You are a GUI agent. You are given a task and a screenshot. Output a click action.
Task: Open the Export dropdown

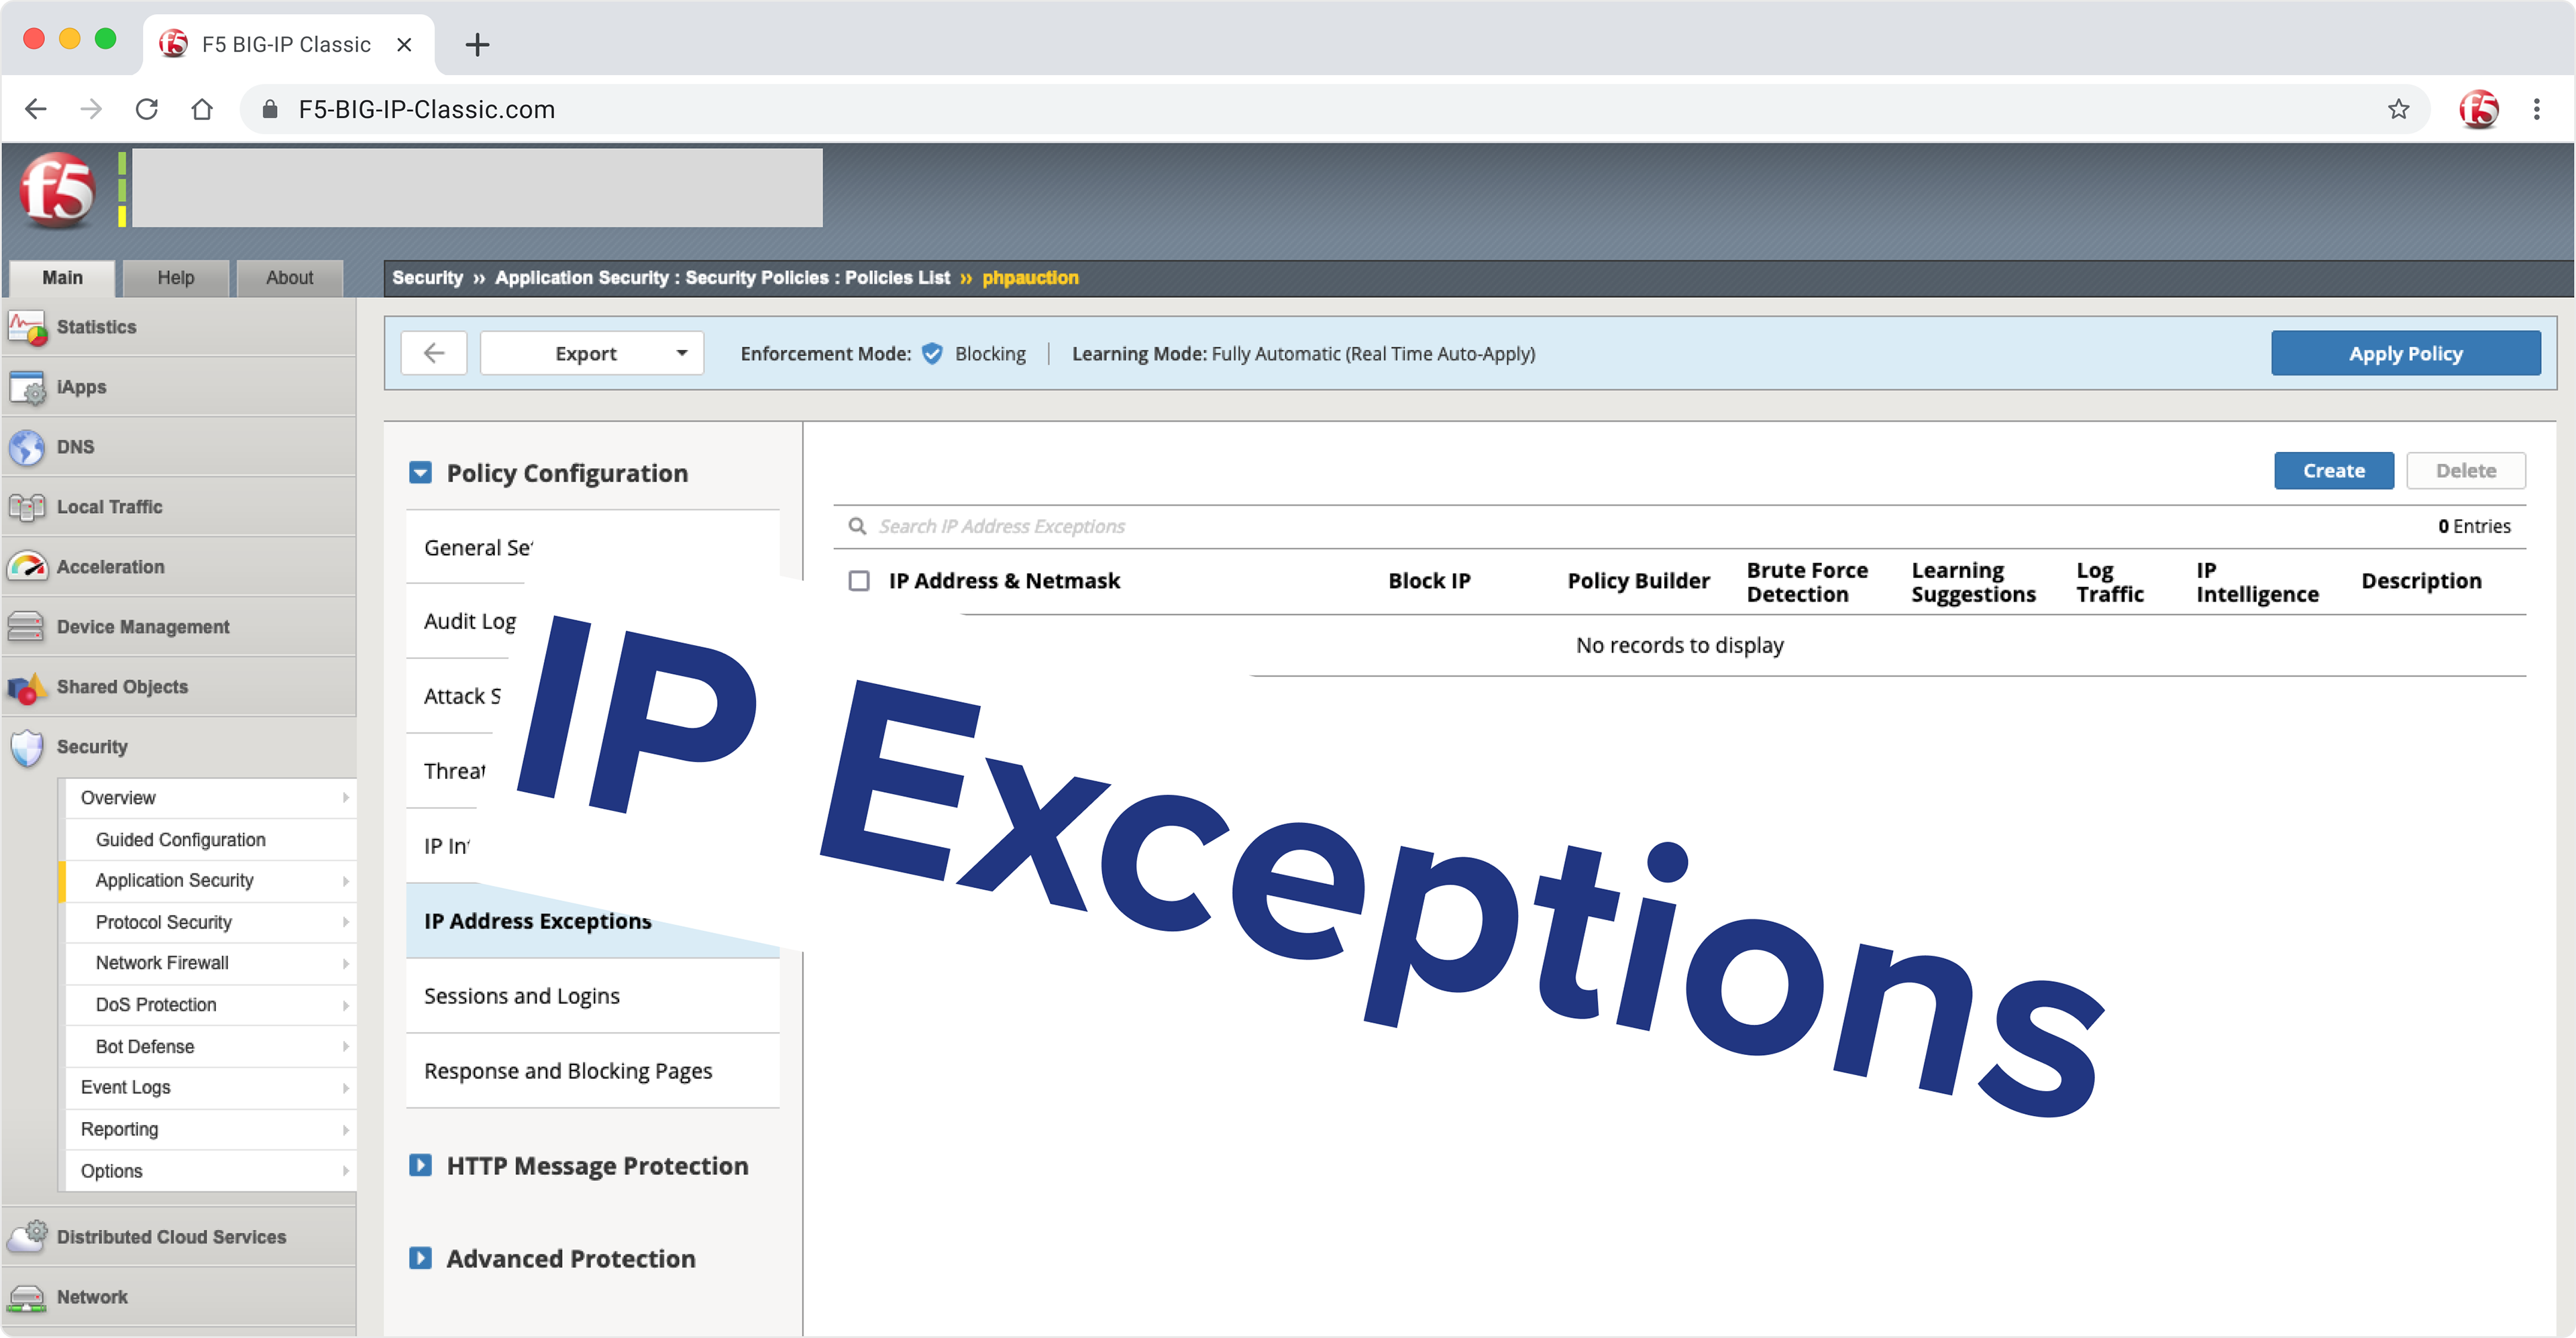click(x=592, y=353)
